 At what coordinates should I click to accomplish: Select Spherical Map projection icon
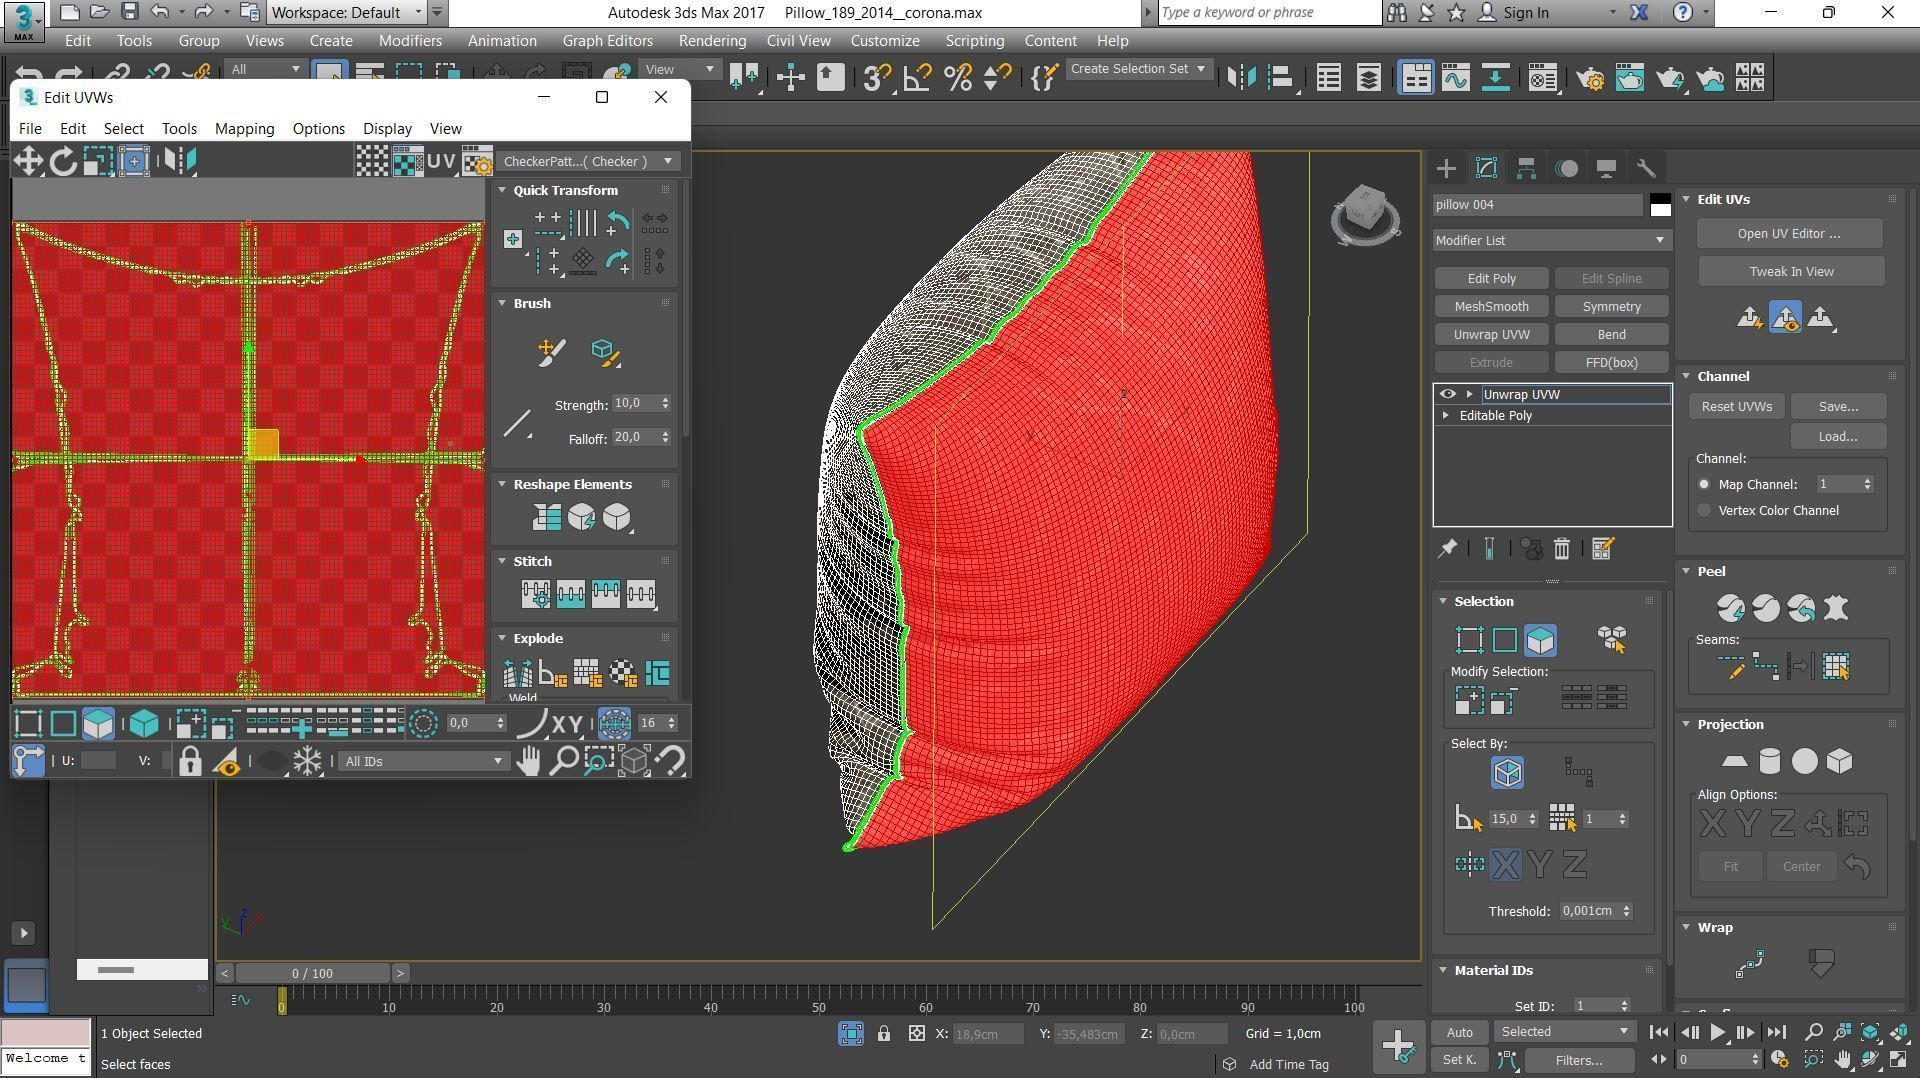pyautogui.click(x=1804, y=762)
